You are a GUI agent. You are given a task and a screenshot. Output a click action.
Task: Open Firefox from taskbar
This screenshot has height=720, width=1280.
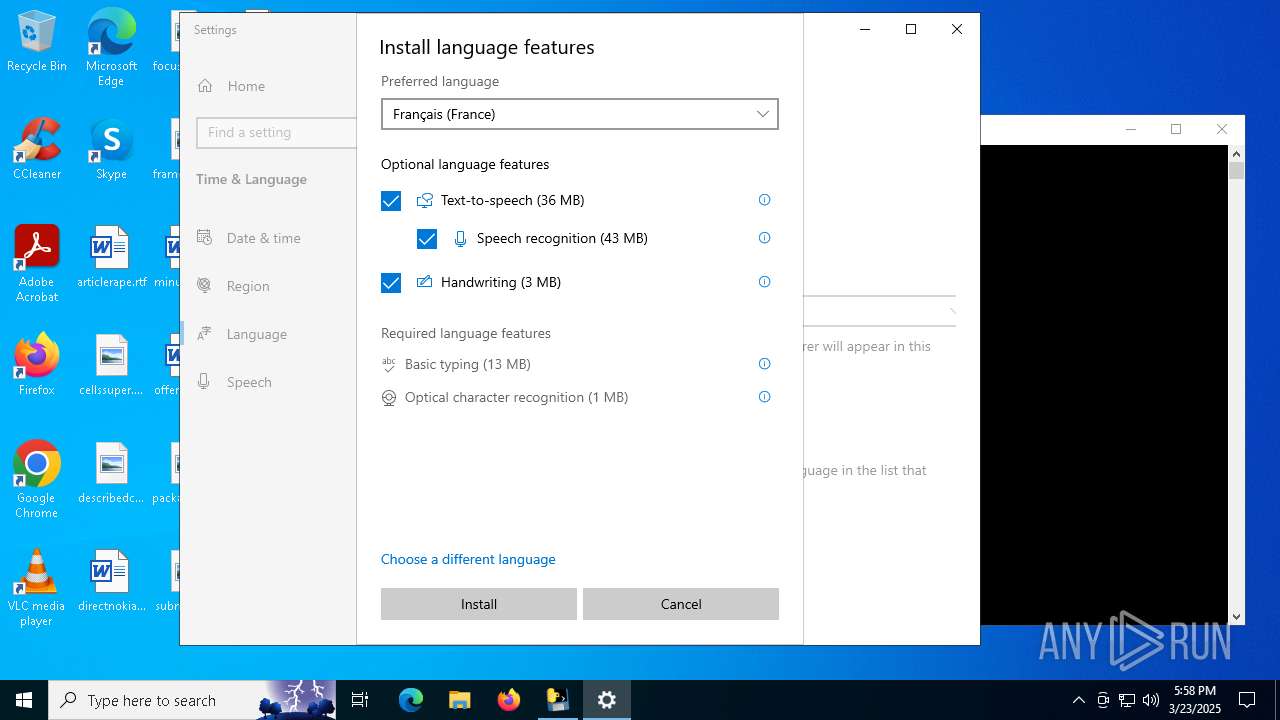509,700
